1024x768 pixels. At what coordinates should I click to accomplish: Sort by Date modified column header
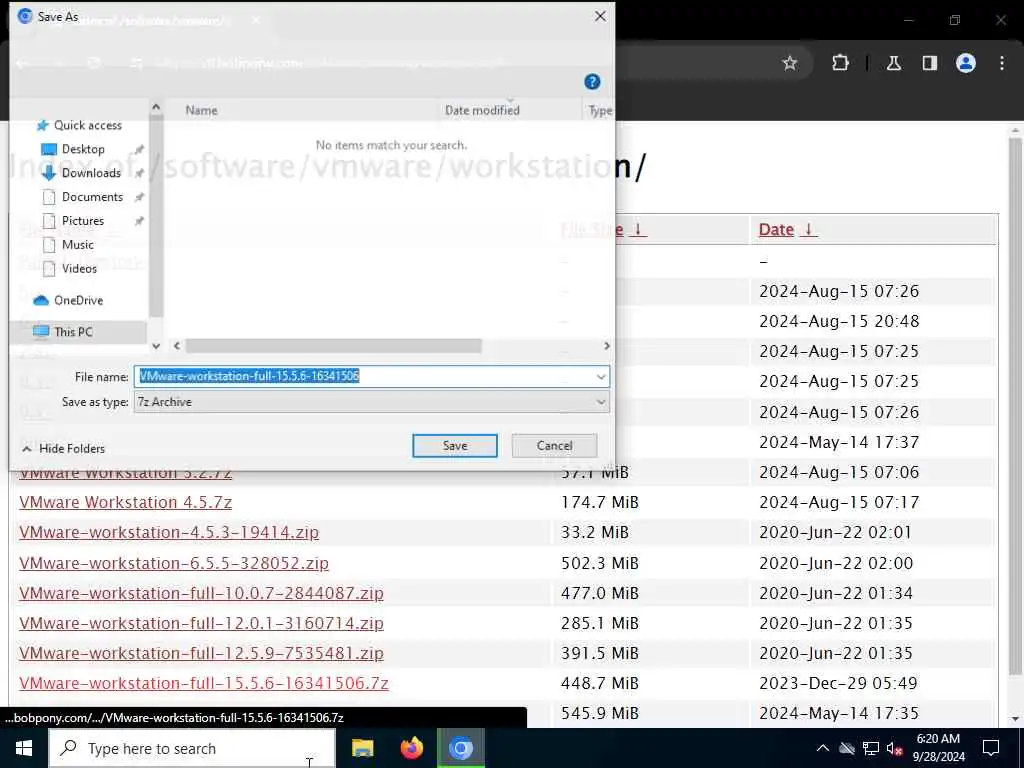coord(482,110)
